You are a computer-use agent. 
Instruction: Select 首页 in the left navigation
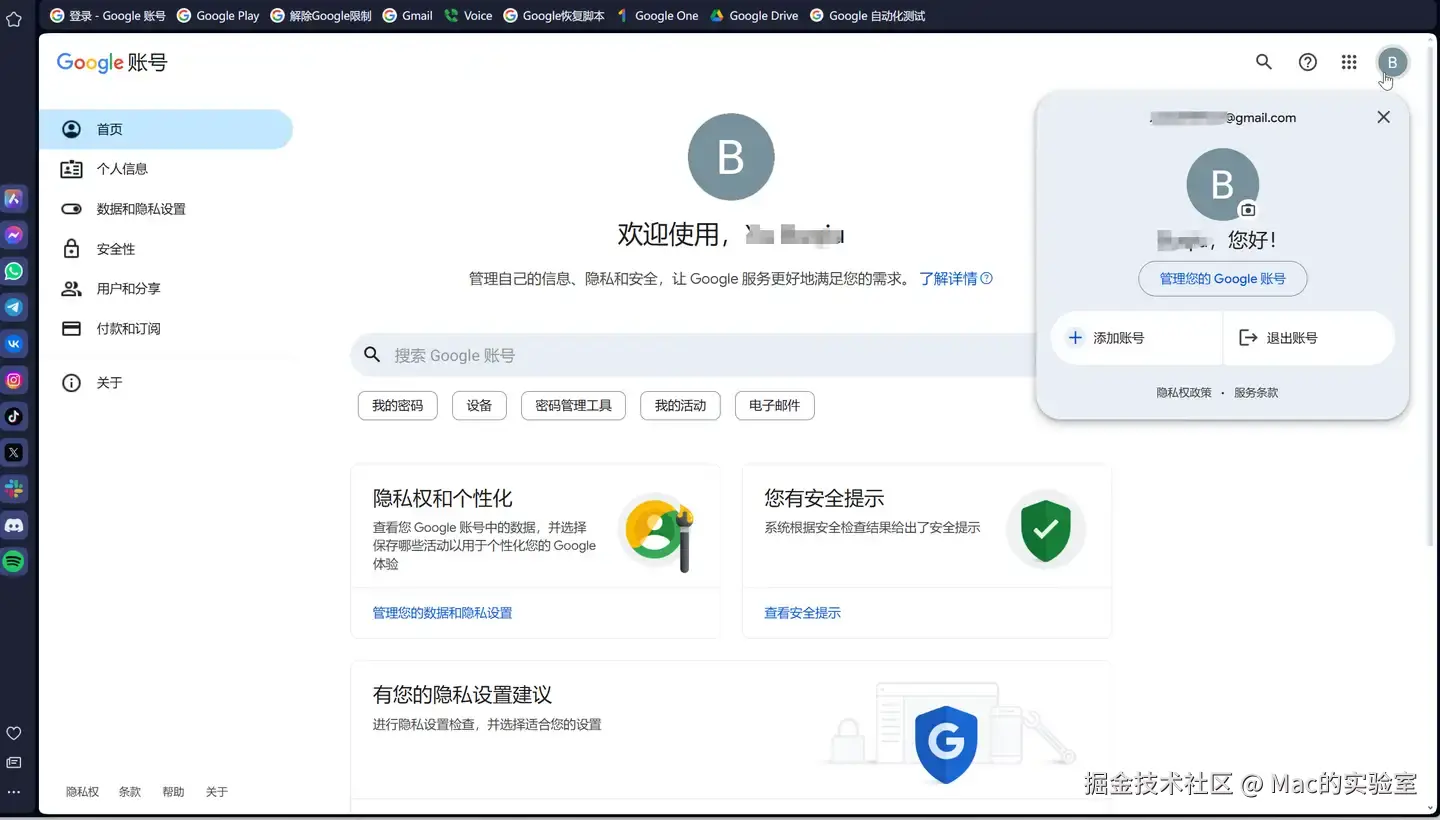pyautogui.click(x=166, y=129)
